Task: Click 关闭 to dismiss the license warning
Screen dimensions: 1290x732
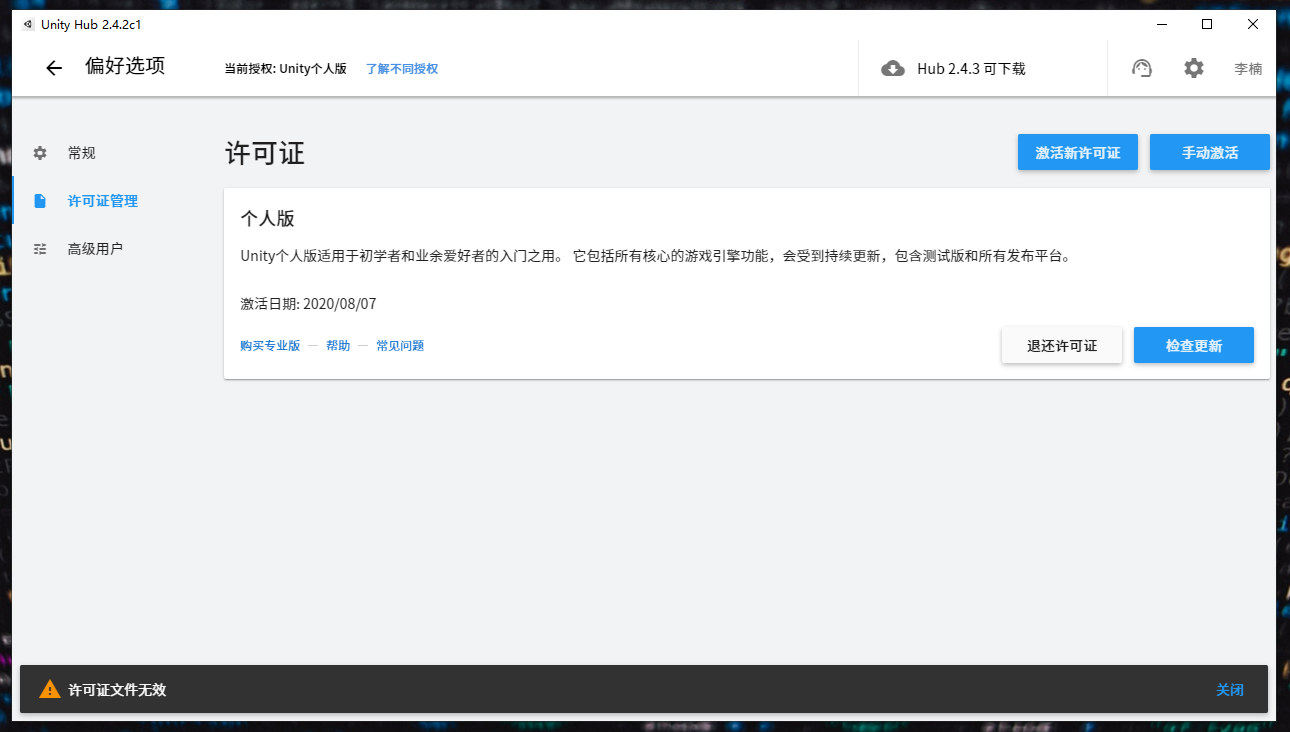Action: 1230,689
